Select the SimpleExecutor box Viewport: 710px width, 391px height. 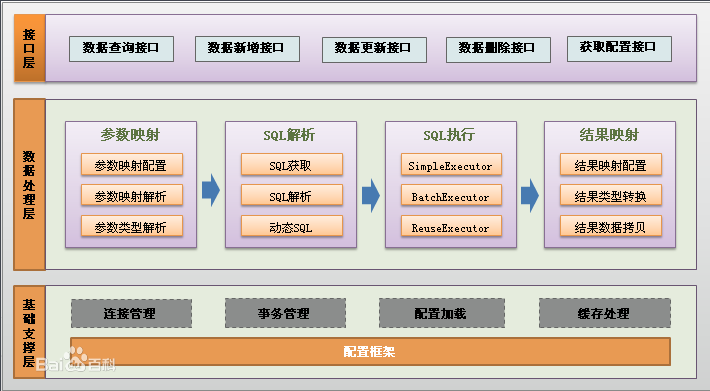451,165
